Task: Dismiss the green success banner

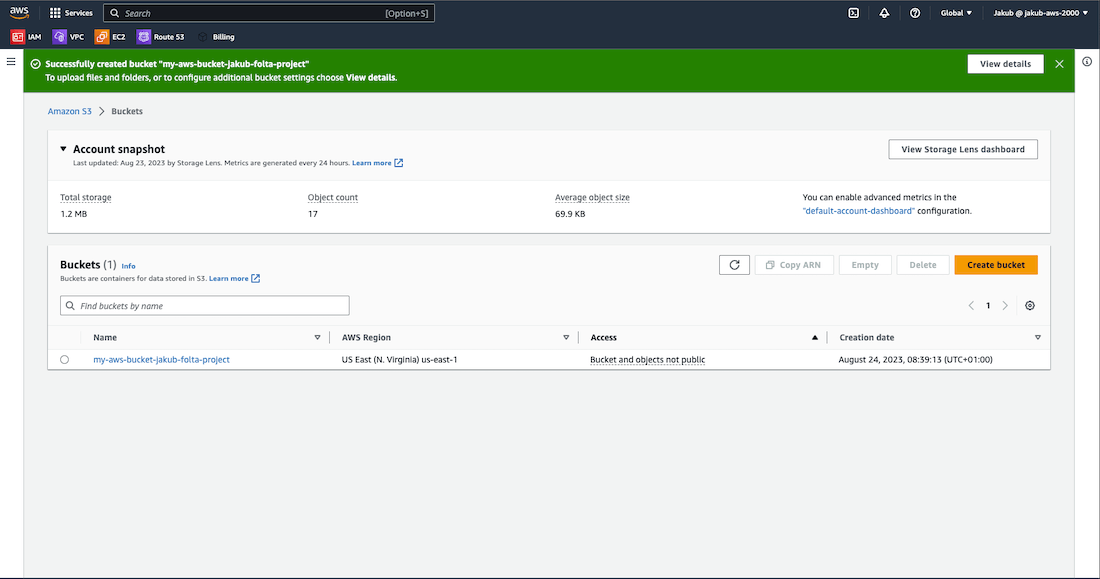Action: pyautogui.click(x=1059, y=64)
